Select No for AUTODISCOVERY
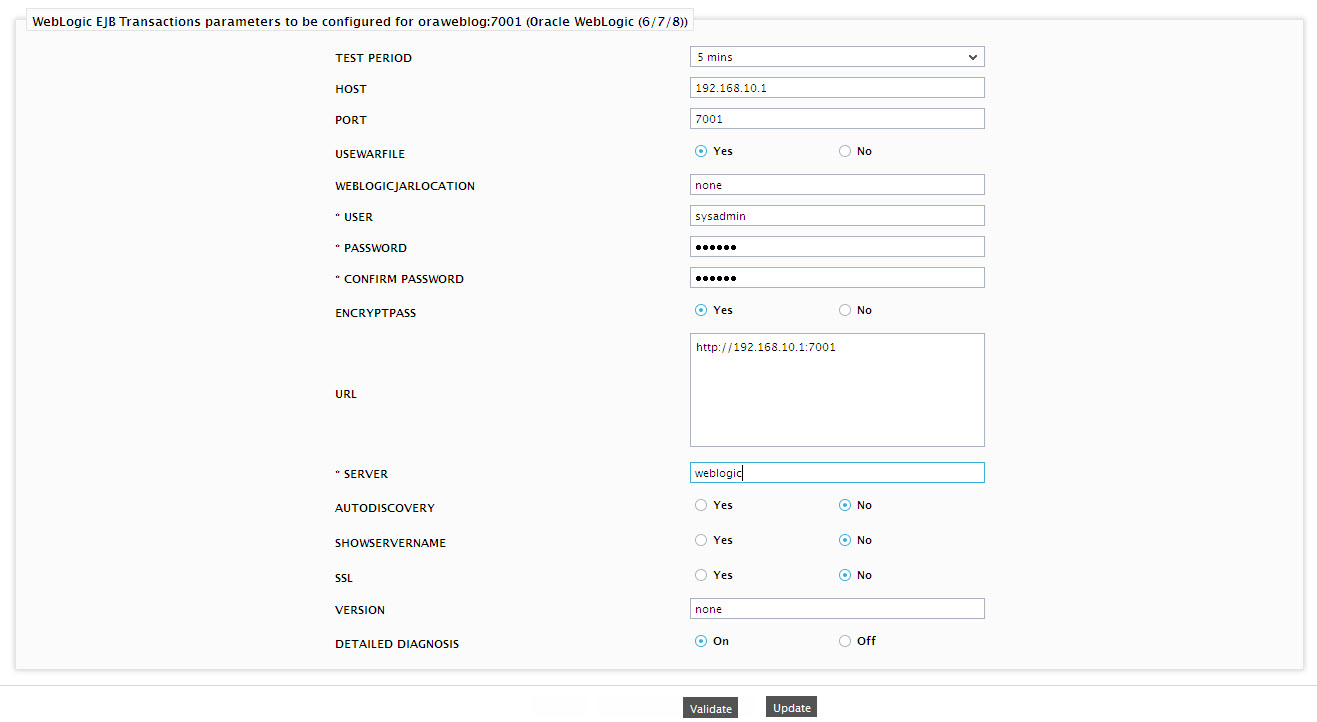The image size is (1317, 722). pyautogui.click(x=845, y=505)
